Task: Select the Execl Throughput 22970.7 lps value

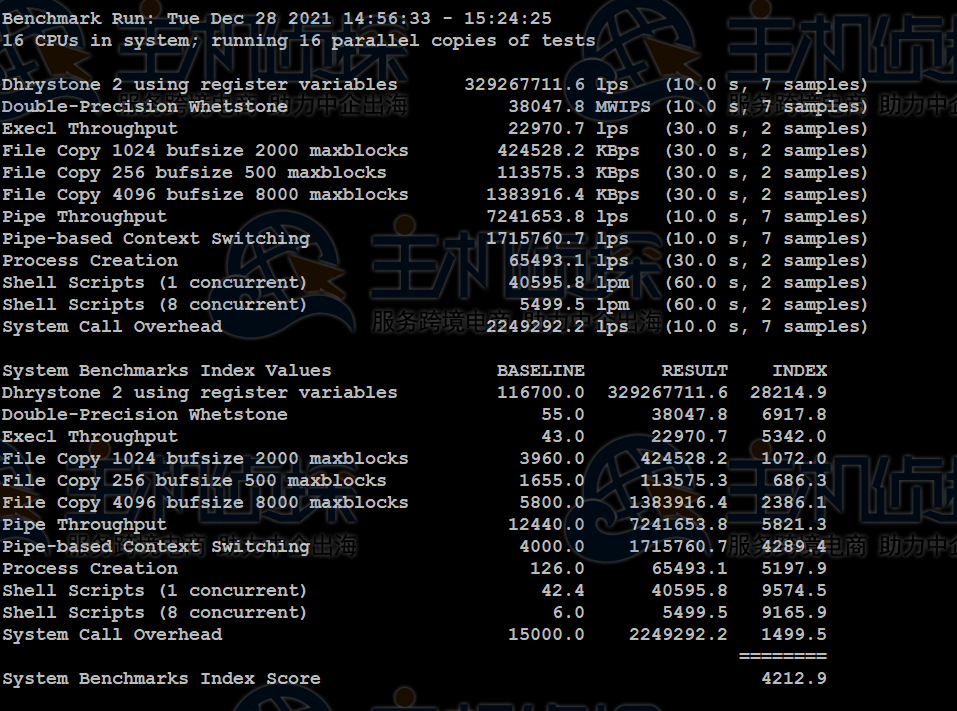Action: [x=568, y=129]
